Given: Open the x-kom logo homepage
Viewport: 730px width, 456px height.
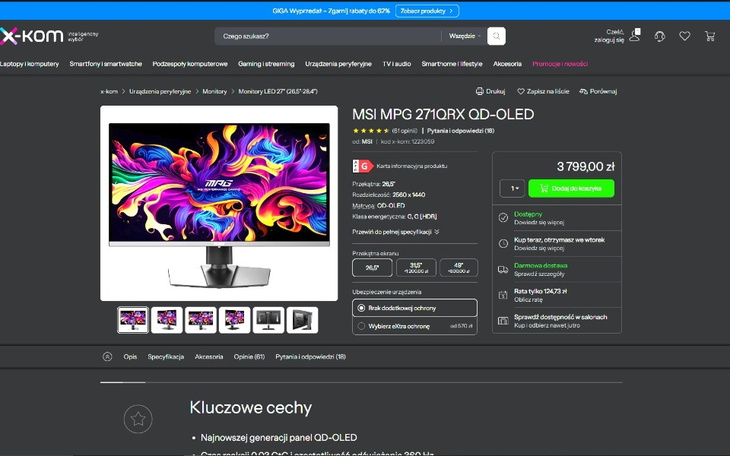Looking at the screenshot, I should [x=31, y=36].
